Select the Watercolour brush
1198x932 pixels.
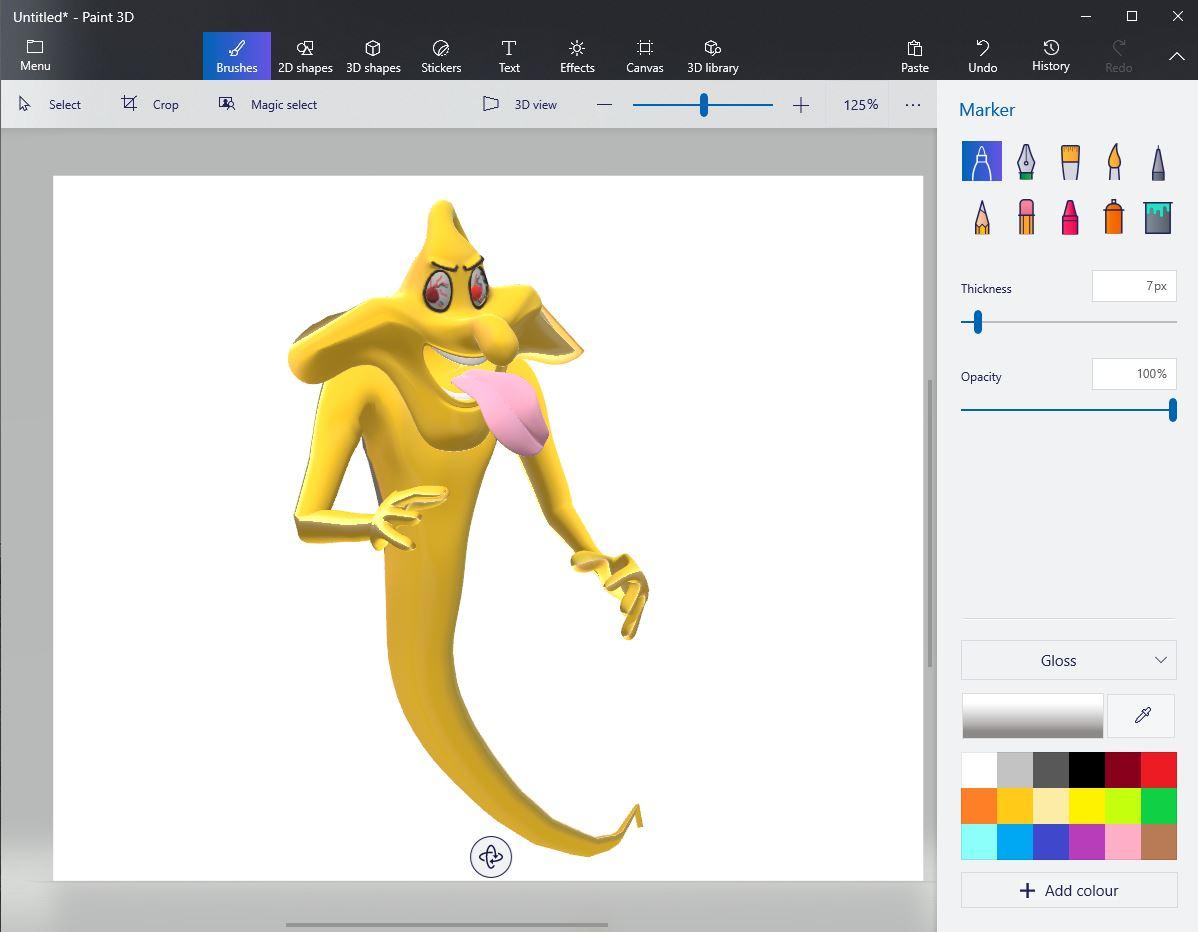(1114, 161)
